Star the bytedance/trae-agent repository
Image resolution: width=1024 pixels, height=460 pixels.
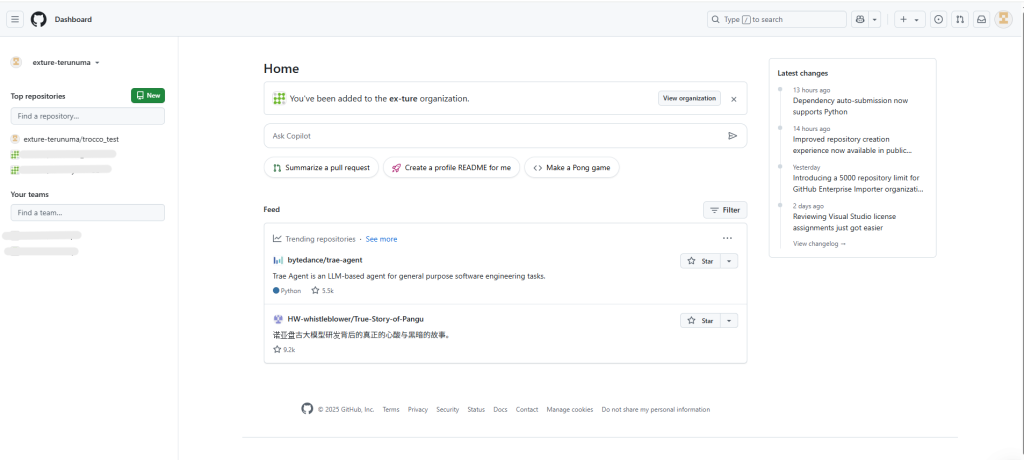(x=700, y=261)
